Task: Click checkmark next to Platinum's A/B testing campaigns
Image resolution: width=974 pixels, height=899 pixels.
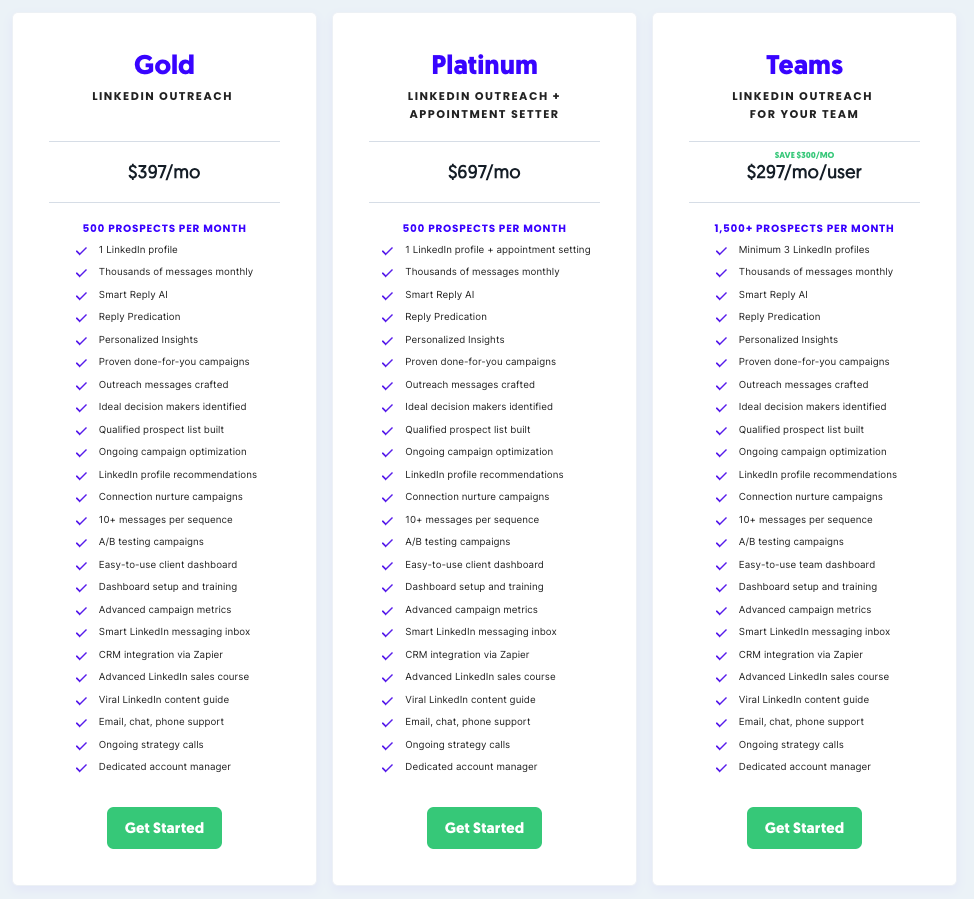Action: [387, 543]
